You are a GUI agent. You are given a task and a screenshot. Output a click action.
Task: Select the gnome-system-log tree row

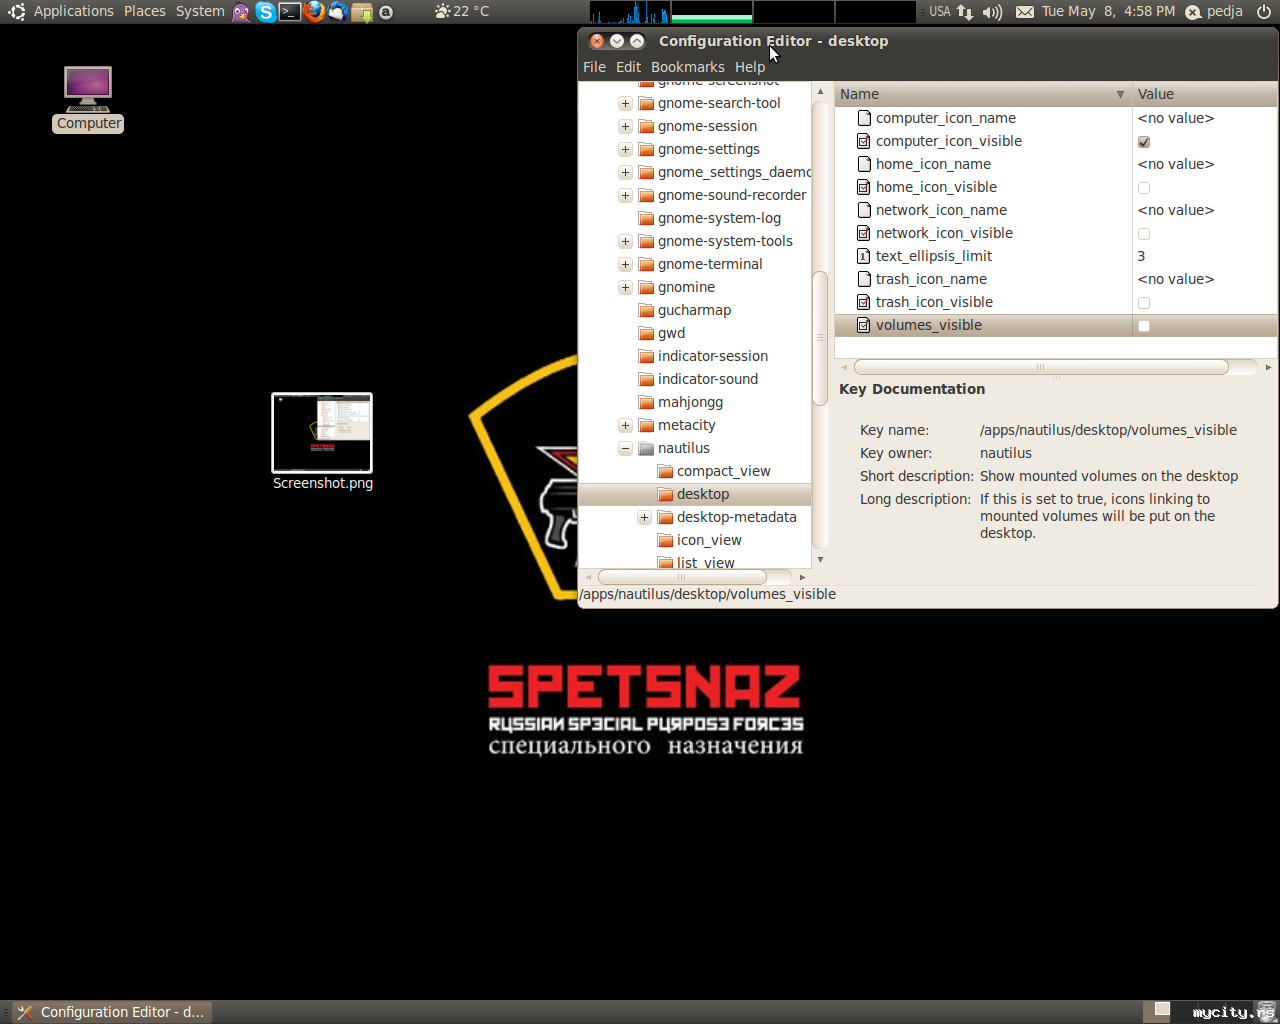pos(695,218)
